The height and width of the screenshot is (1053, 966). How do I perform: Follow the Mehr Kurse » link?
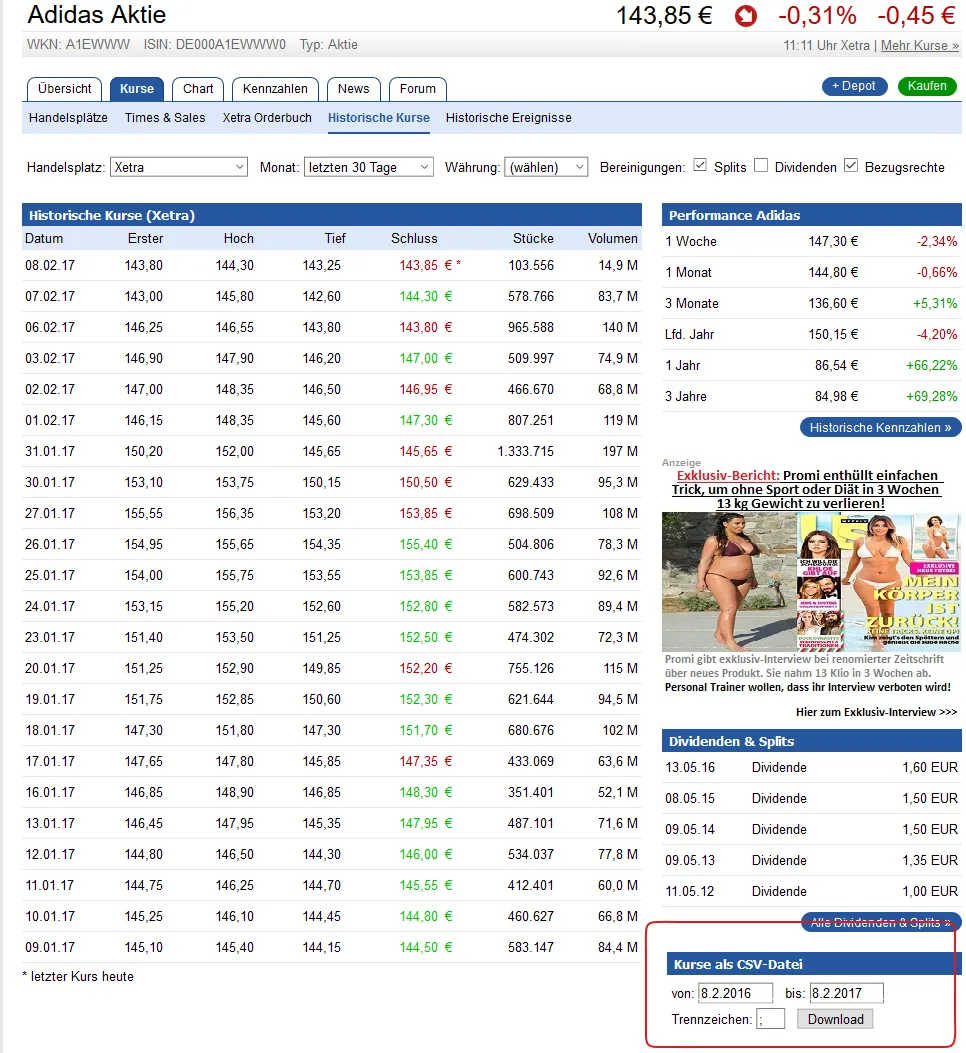(920, 45)
